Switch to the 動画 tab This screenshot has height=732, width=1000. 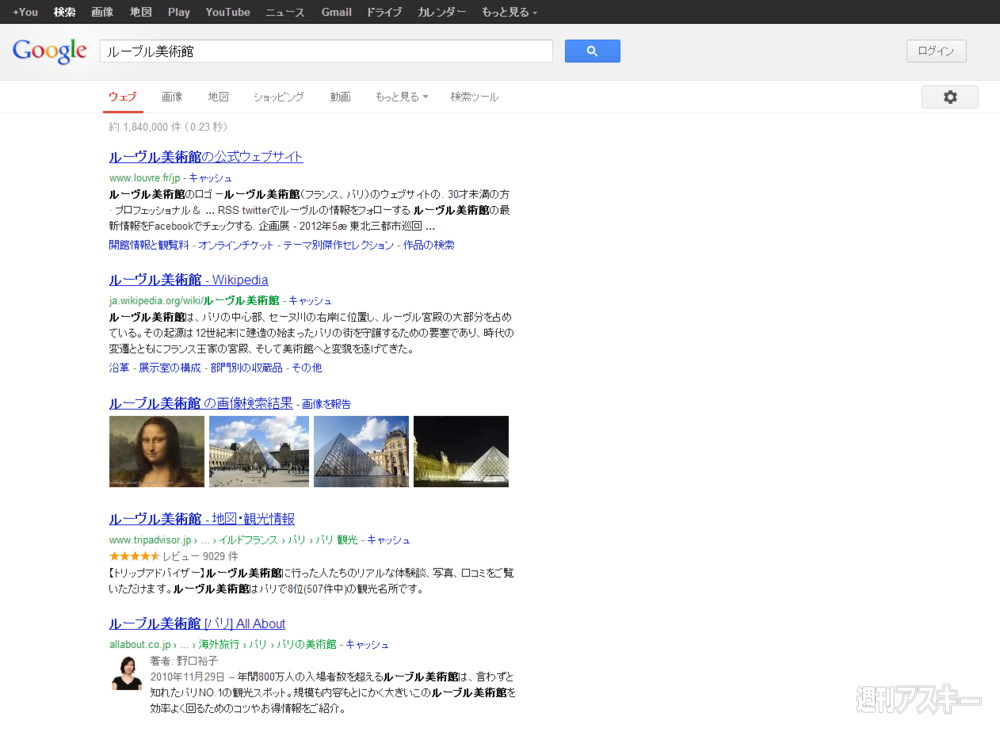coord(340,97)
